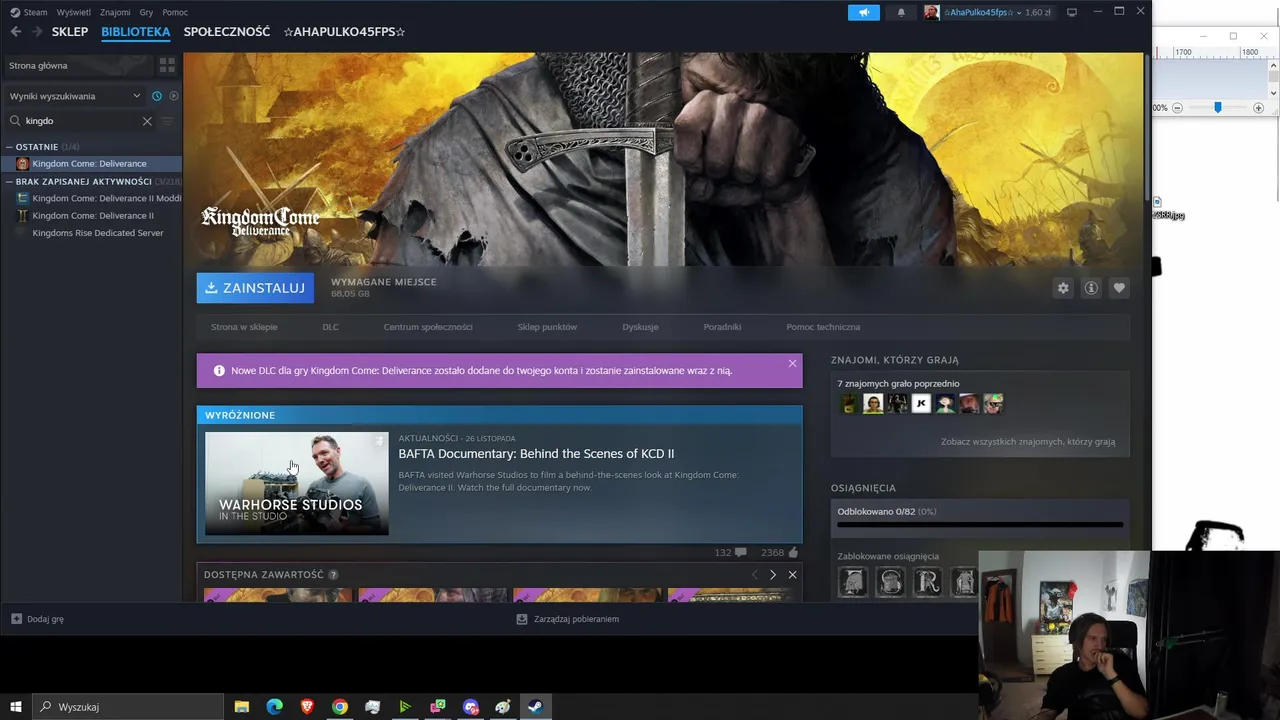Click the 2368 thumbs-up icon

pos(793,552)
